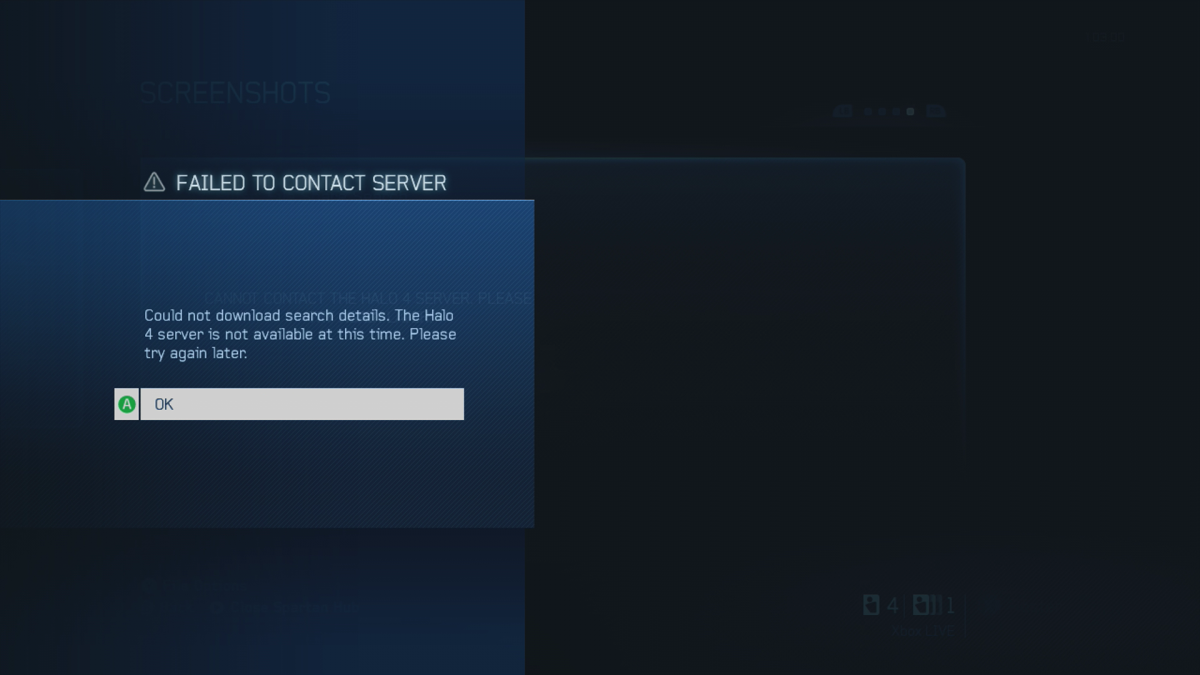Screen dimensions: 1200x675
Task: Click the party size icon showing 1
Action: click(927, 605)
